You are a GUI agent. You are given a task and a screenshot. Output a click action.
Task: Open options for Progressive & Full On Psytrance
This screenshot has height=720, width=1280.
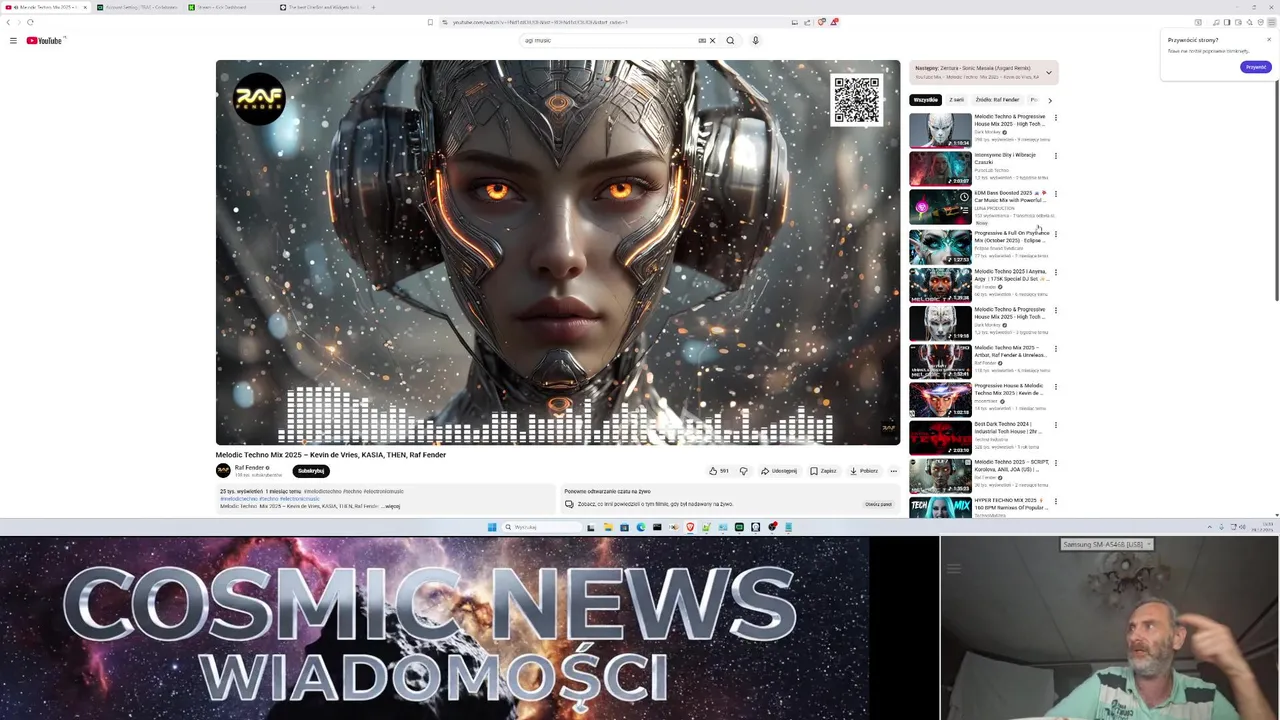click(x=1055, y=234)
